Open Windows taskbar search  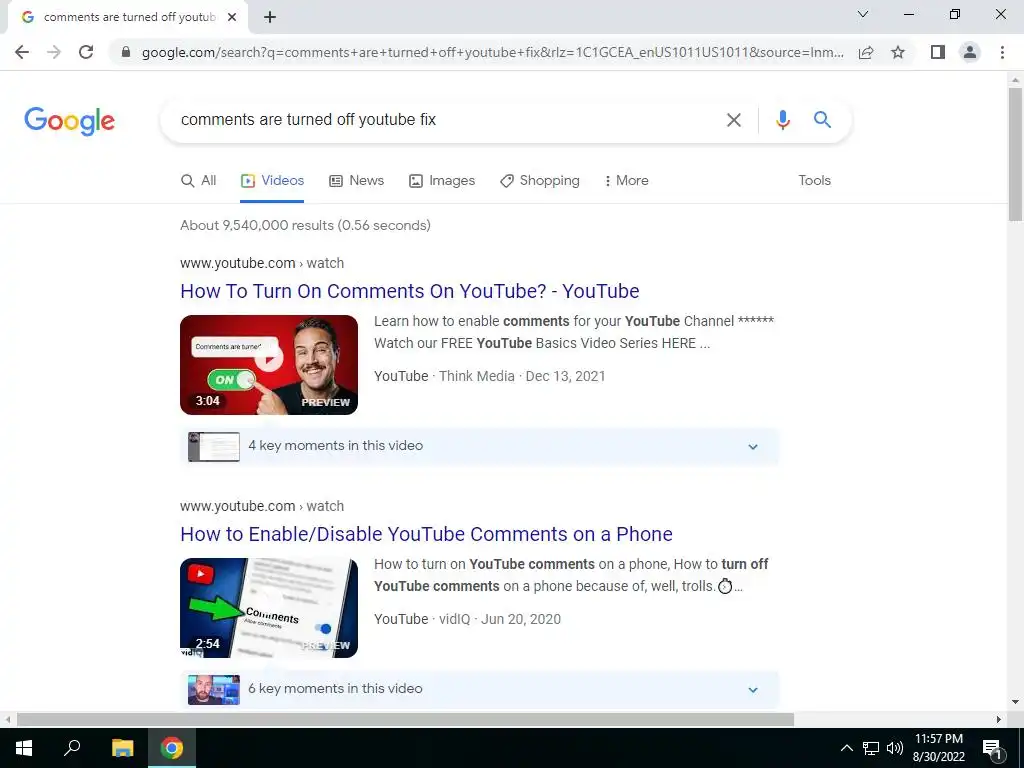72,748
